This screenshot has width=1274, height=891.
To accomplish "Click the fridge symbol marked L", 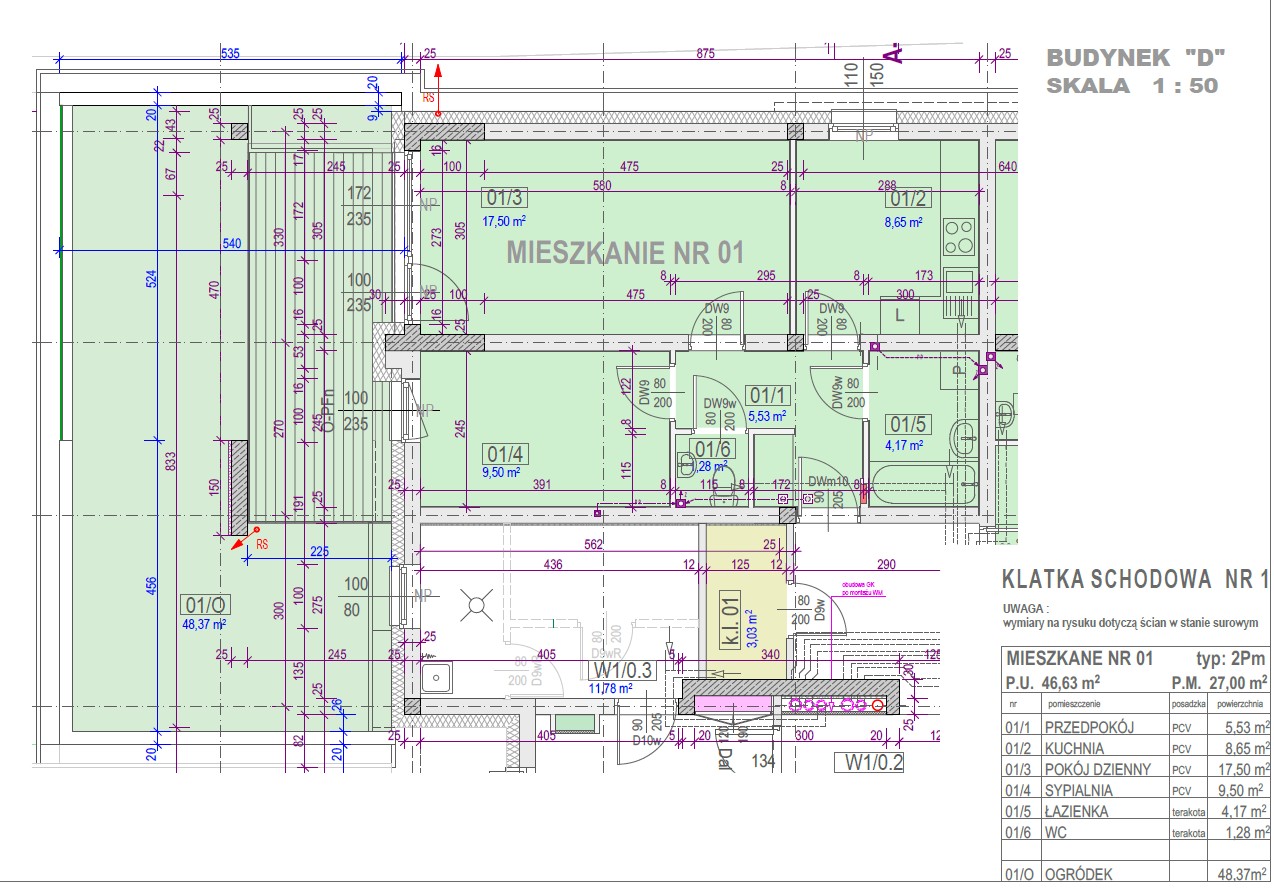I will (900, 315).
